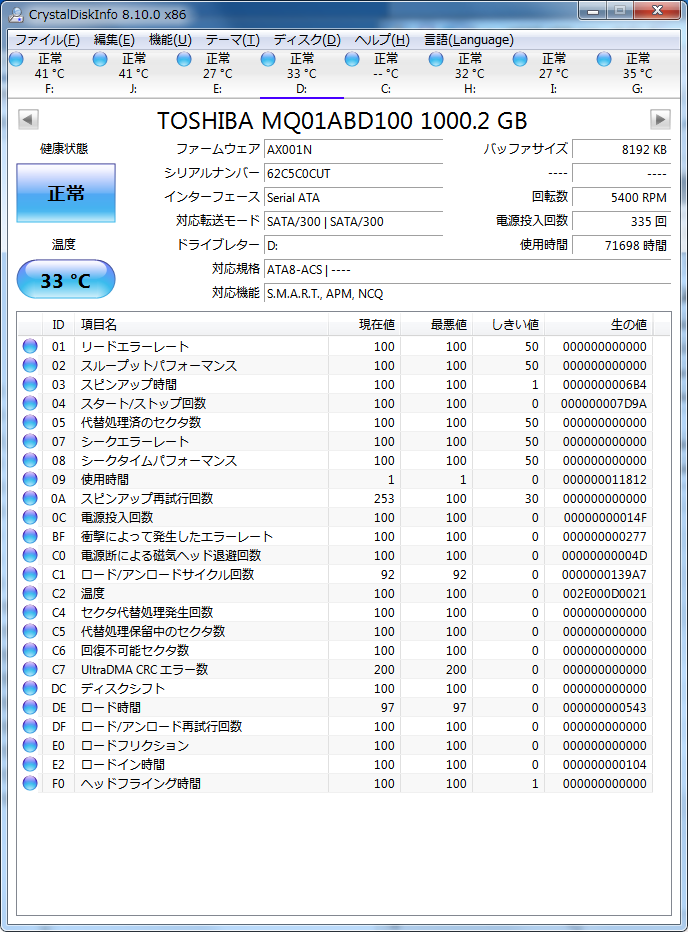Click the F: drive status orb
This screenshot has width=688, height=932.
click(16, 59)
